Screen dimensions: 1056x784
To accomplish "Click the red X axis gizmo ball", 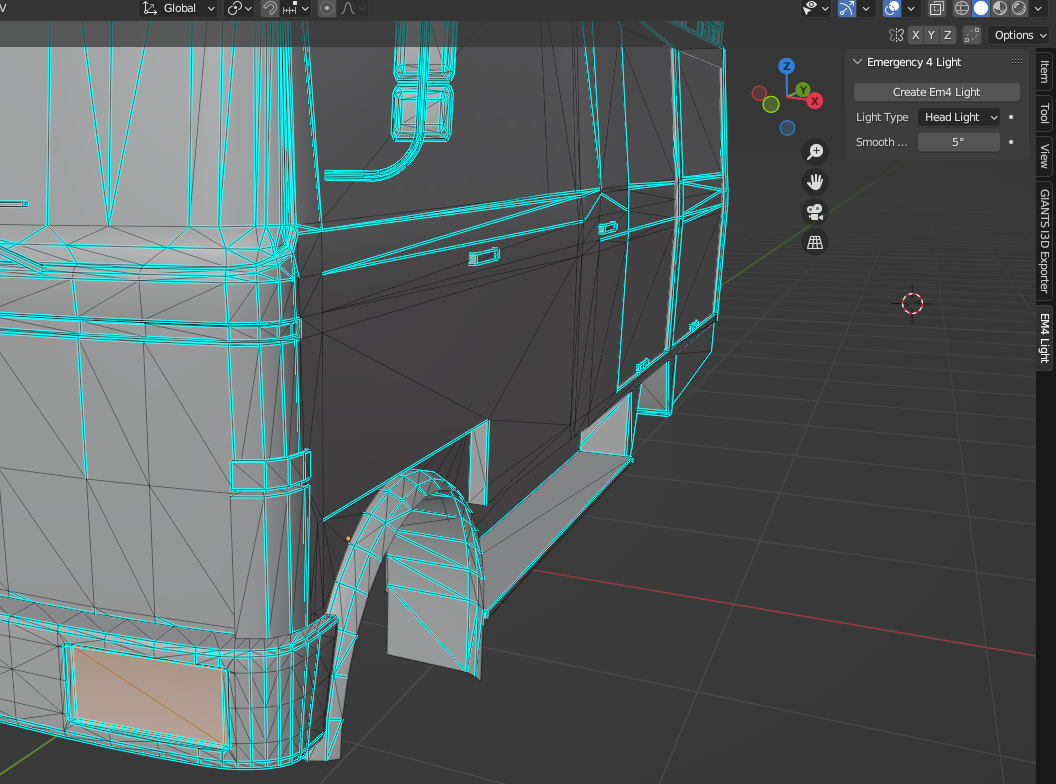I will tap(815, 101).
